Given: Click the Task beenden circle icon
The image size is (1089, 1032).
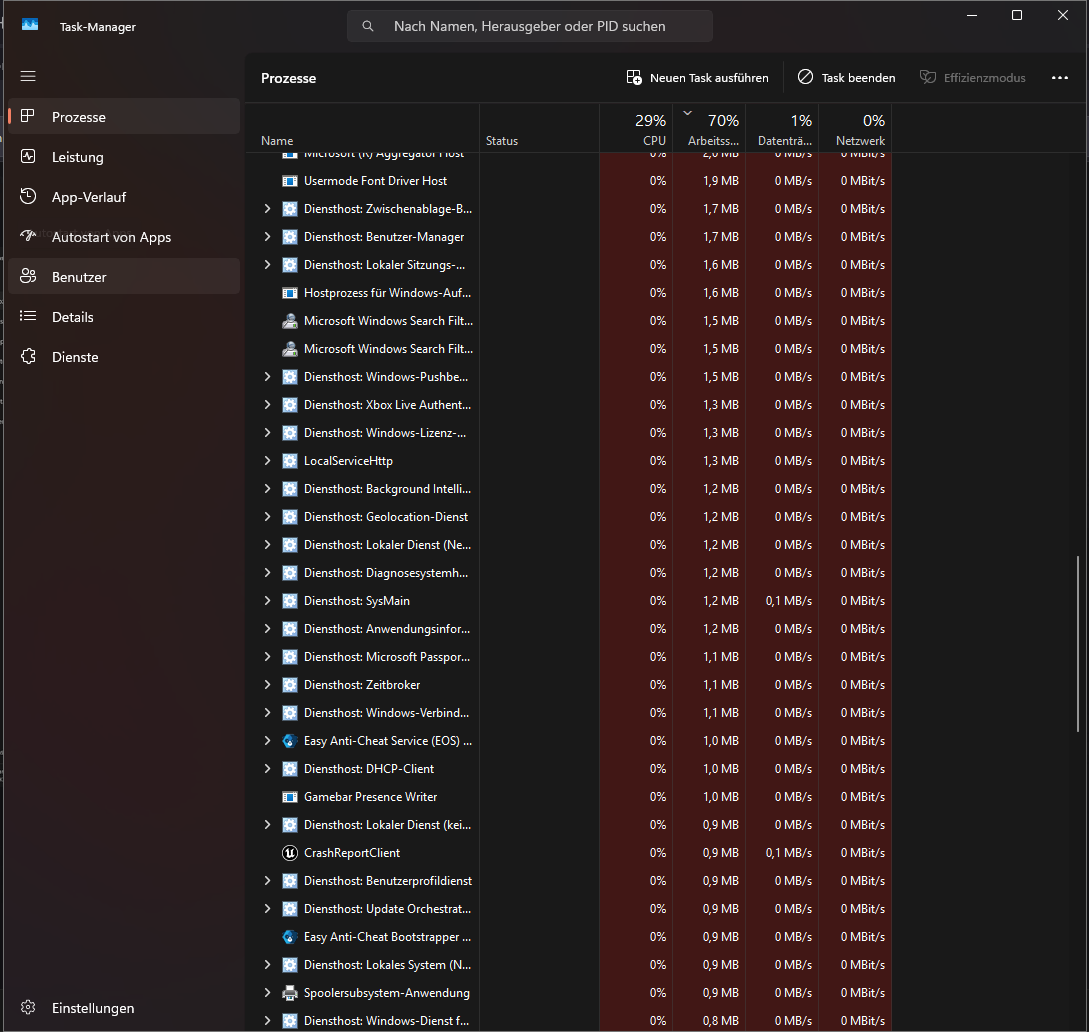Looking at the screenshot, I should point(805,77).
